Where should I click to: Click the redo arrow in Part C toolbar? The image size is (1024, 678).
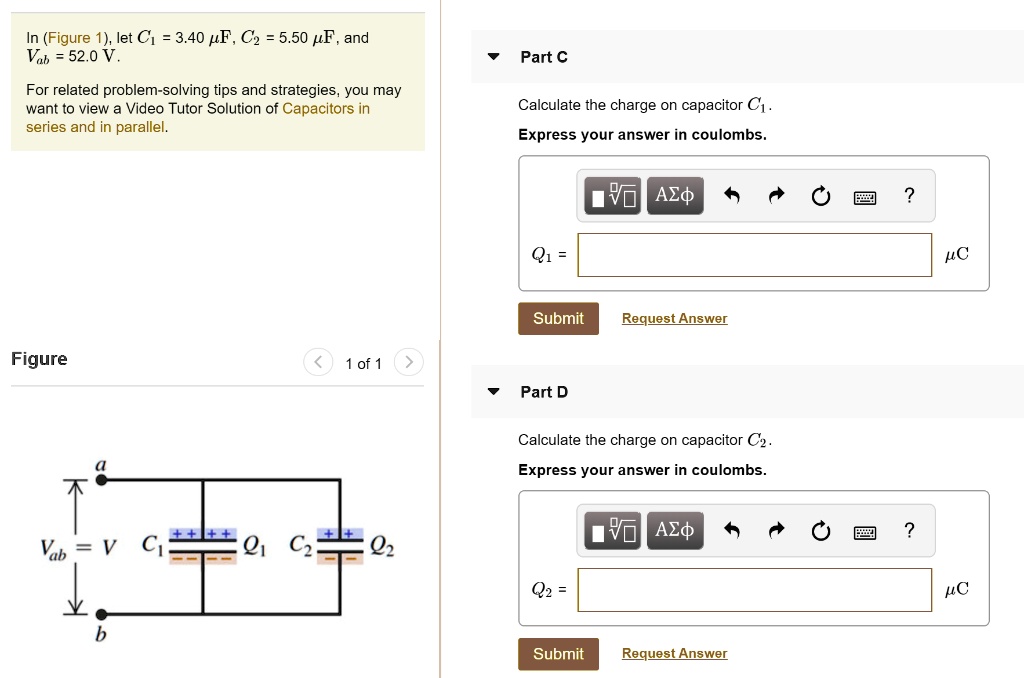coord(776,195)
